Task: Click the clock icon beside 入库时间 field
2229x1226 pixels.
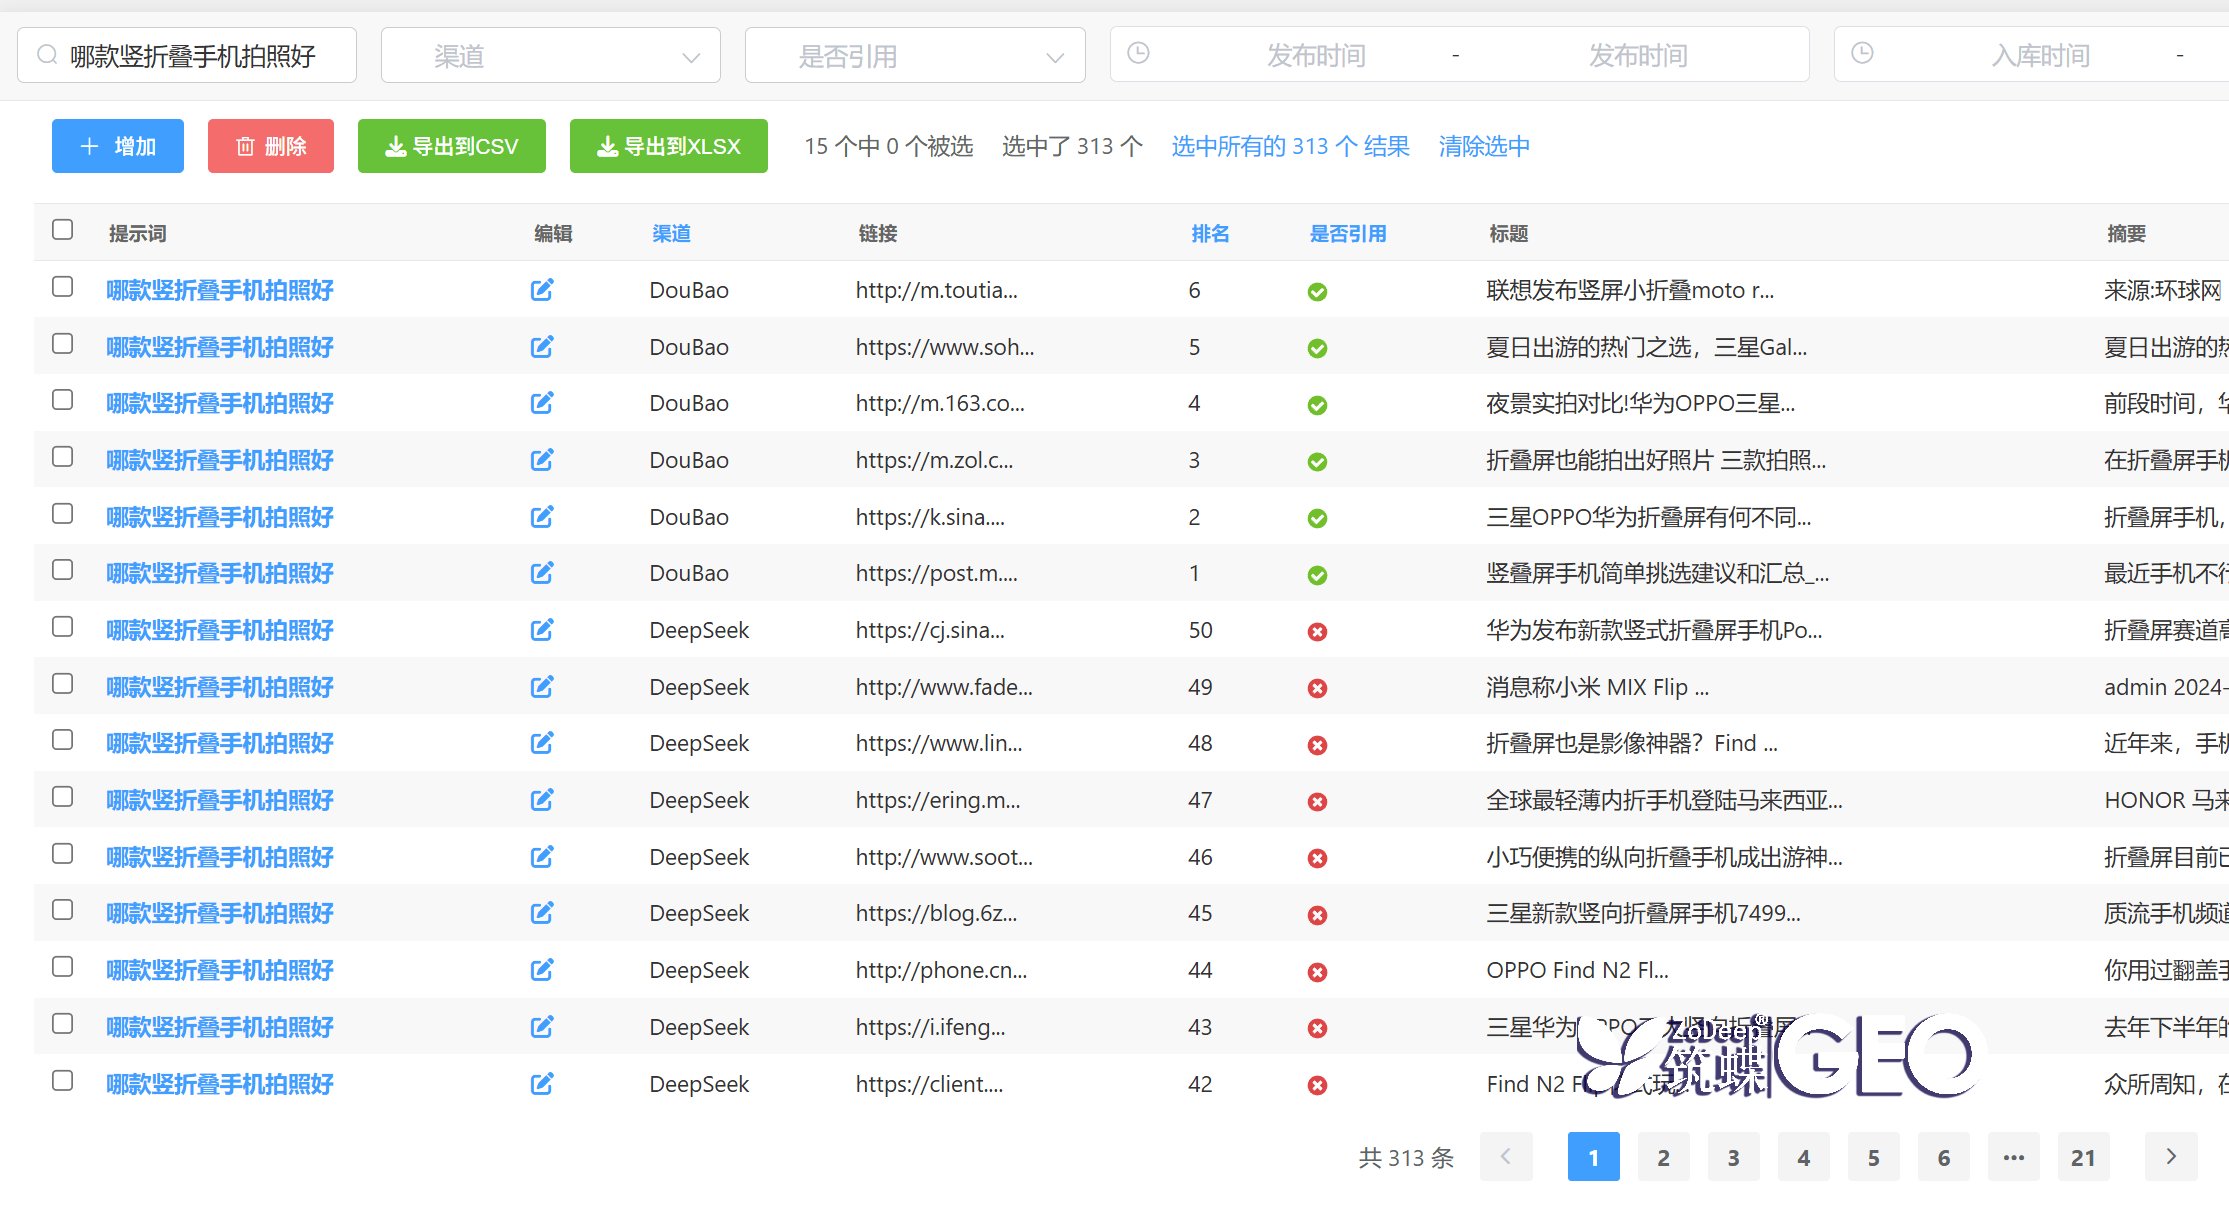Action: point(1862,54)
